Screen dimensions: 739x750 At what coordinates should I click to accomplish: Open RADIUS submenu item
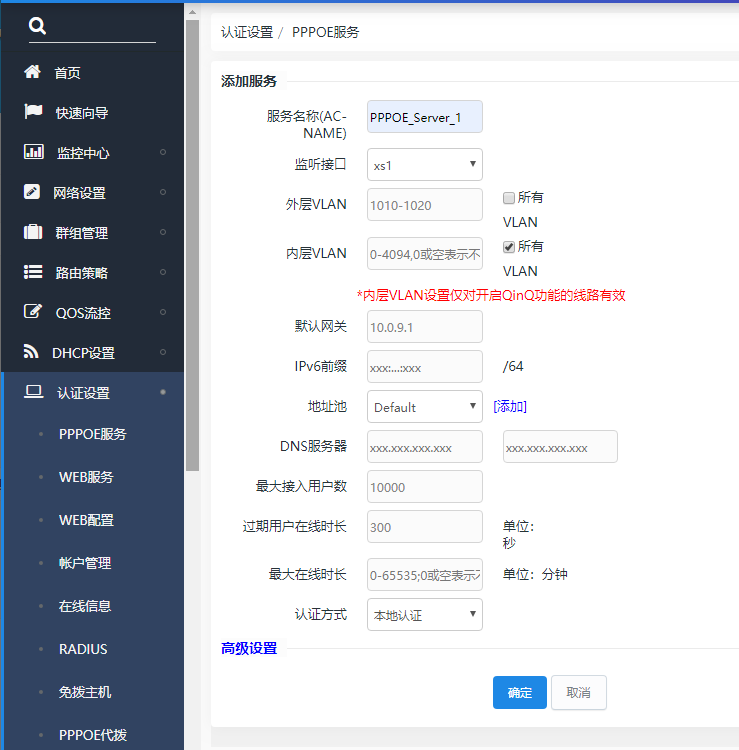pos(83,649)
